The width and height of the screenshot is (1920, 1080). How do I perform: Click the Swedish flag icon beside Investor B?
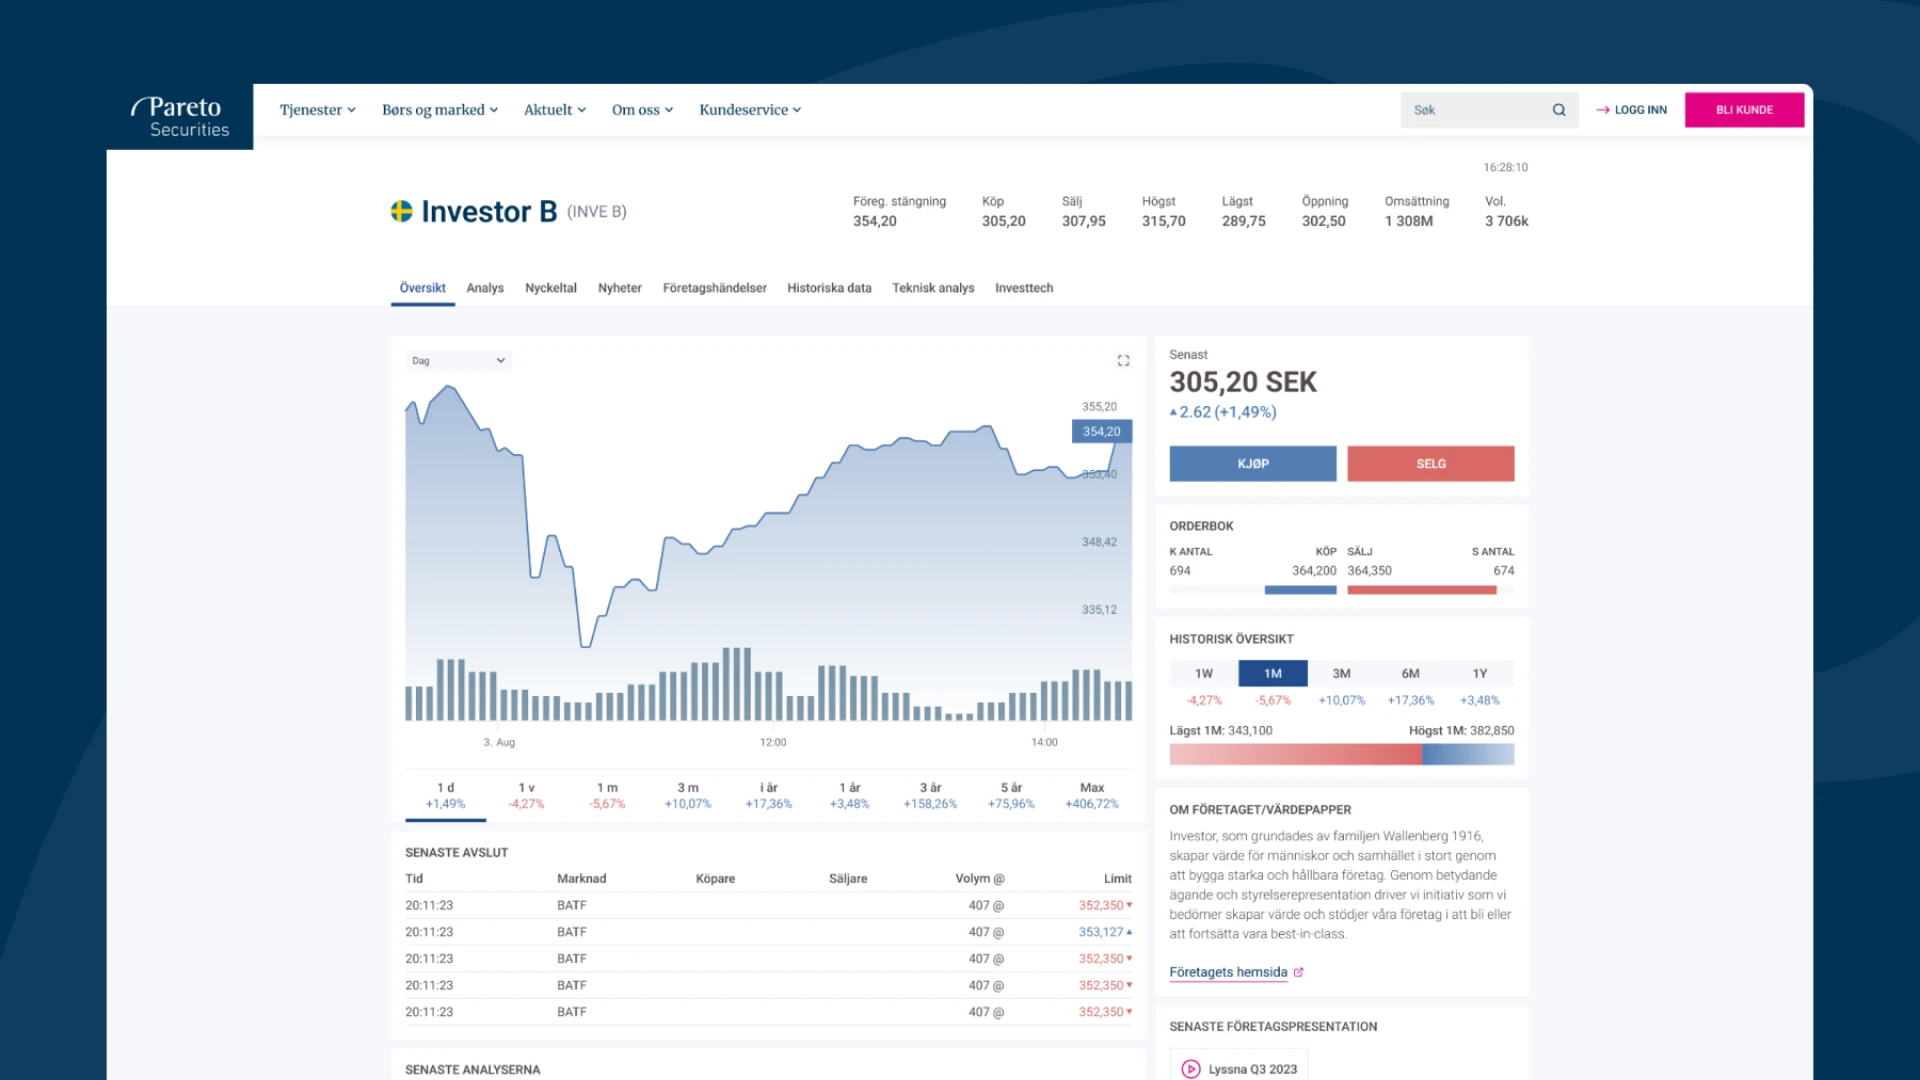tap(401, 211)
